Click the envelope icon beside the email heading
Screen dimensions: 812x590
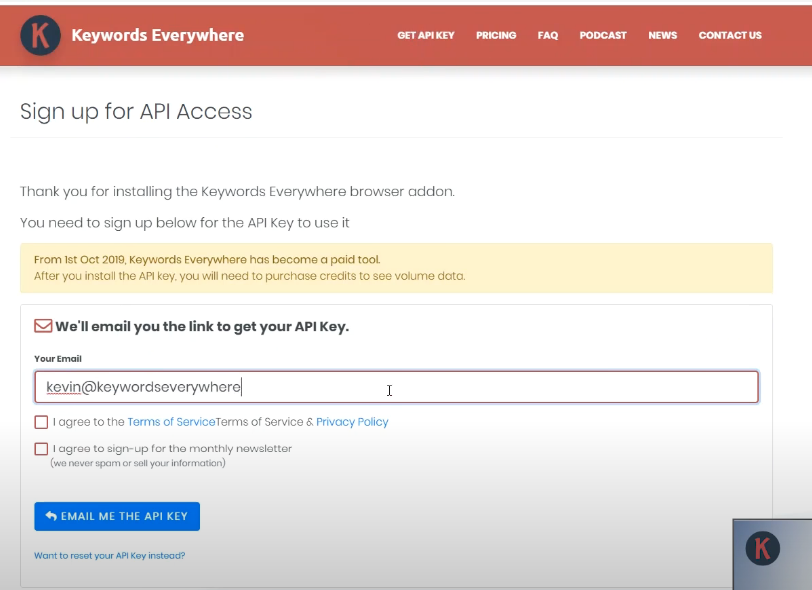43,326
